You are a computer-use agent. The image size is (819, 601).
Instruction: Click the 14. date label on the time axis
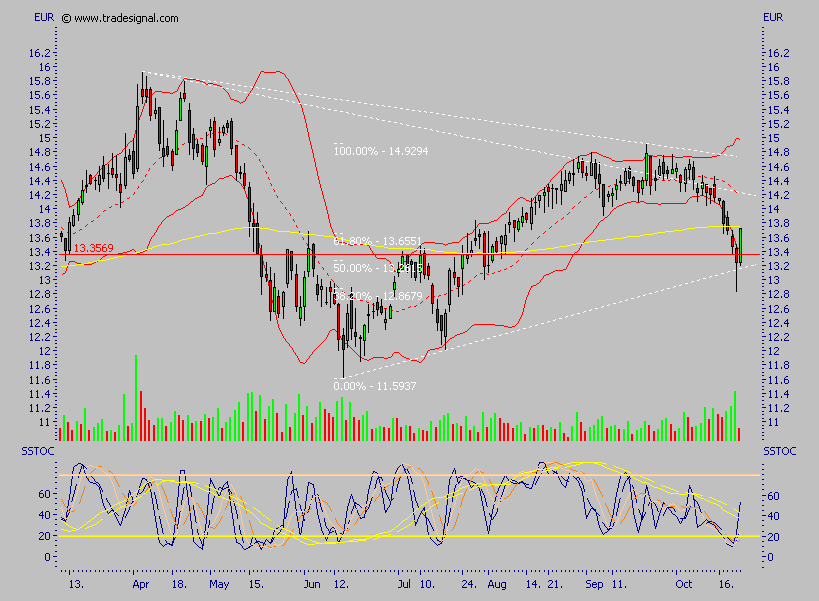[533, 584]
